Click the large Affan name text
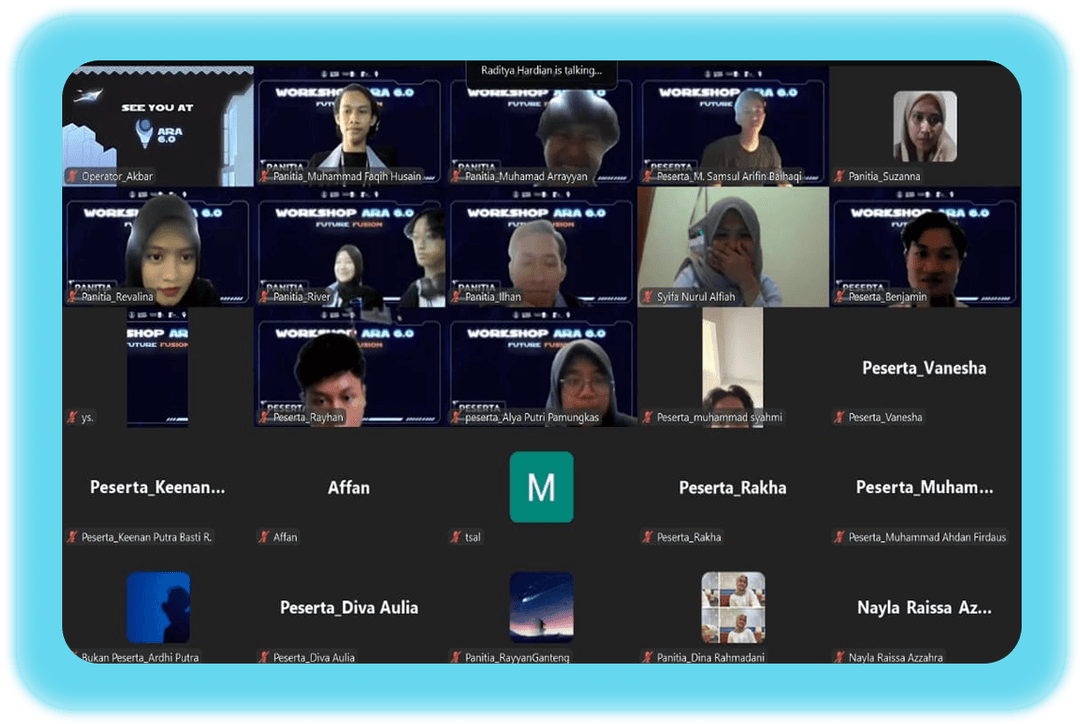The width and height of the screenshot is (1080, 724). 349,488
